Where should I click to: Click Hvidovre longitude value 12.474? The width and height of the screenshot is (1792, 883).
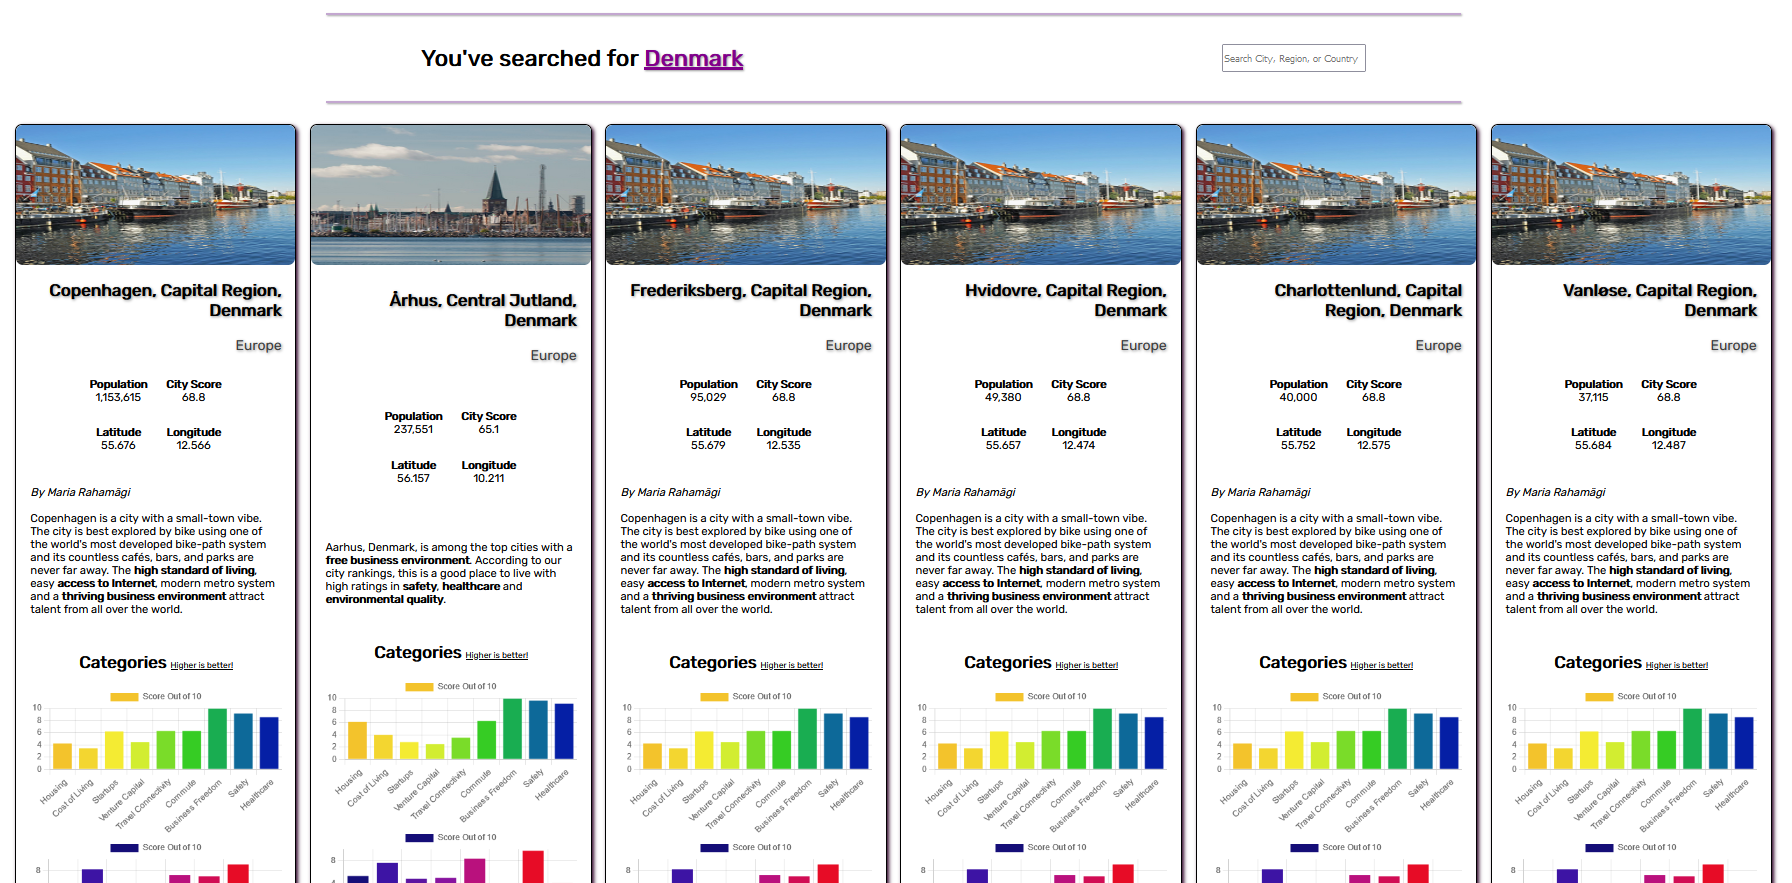[1078, 445]
